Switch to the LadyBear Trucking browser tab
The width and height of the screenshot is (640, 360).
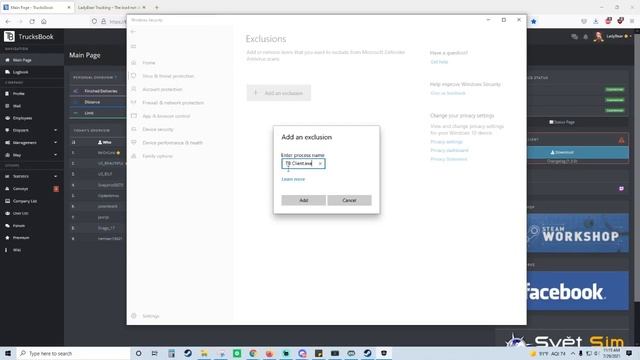111,7
